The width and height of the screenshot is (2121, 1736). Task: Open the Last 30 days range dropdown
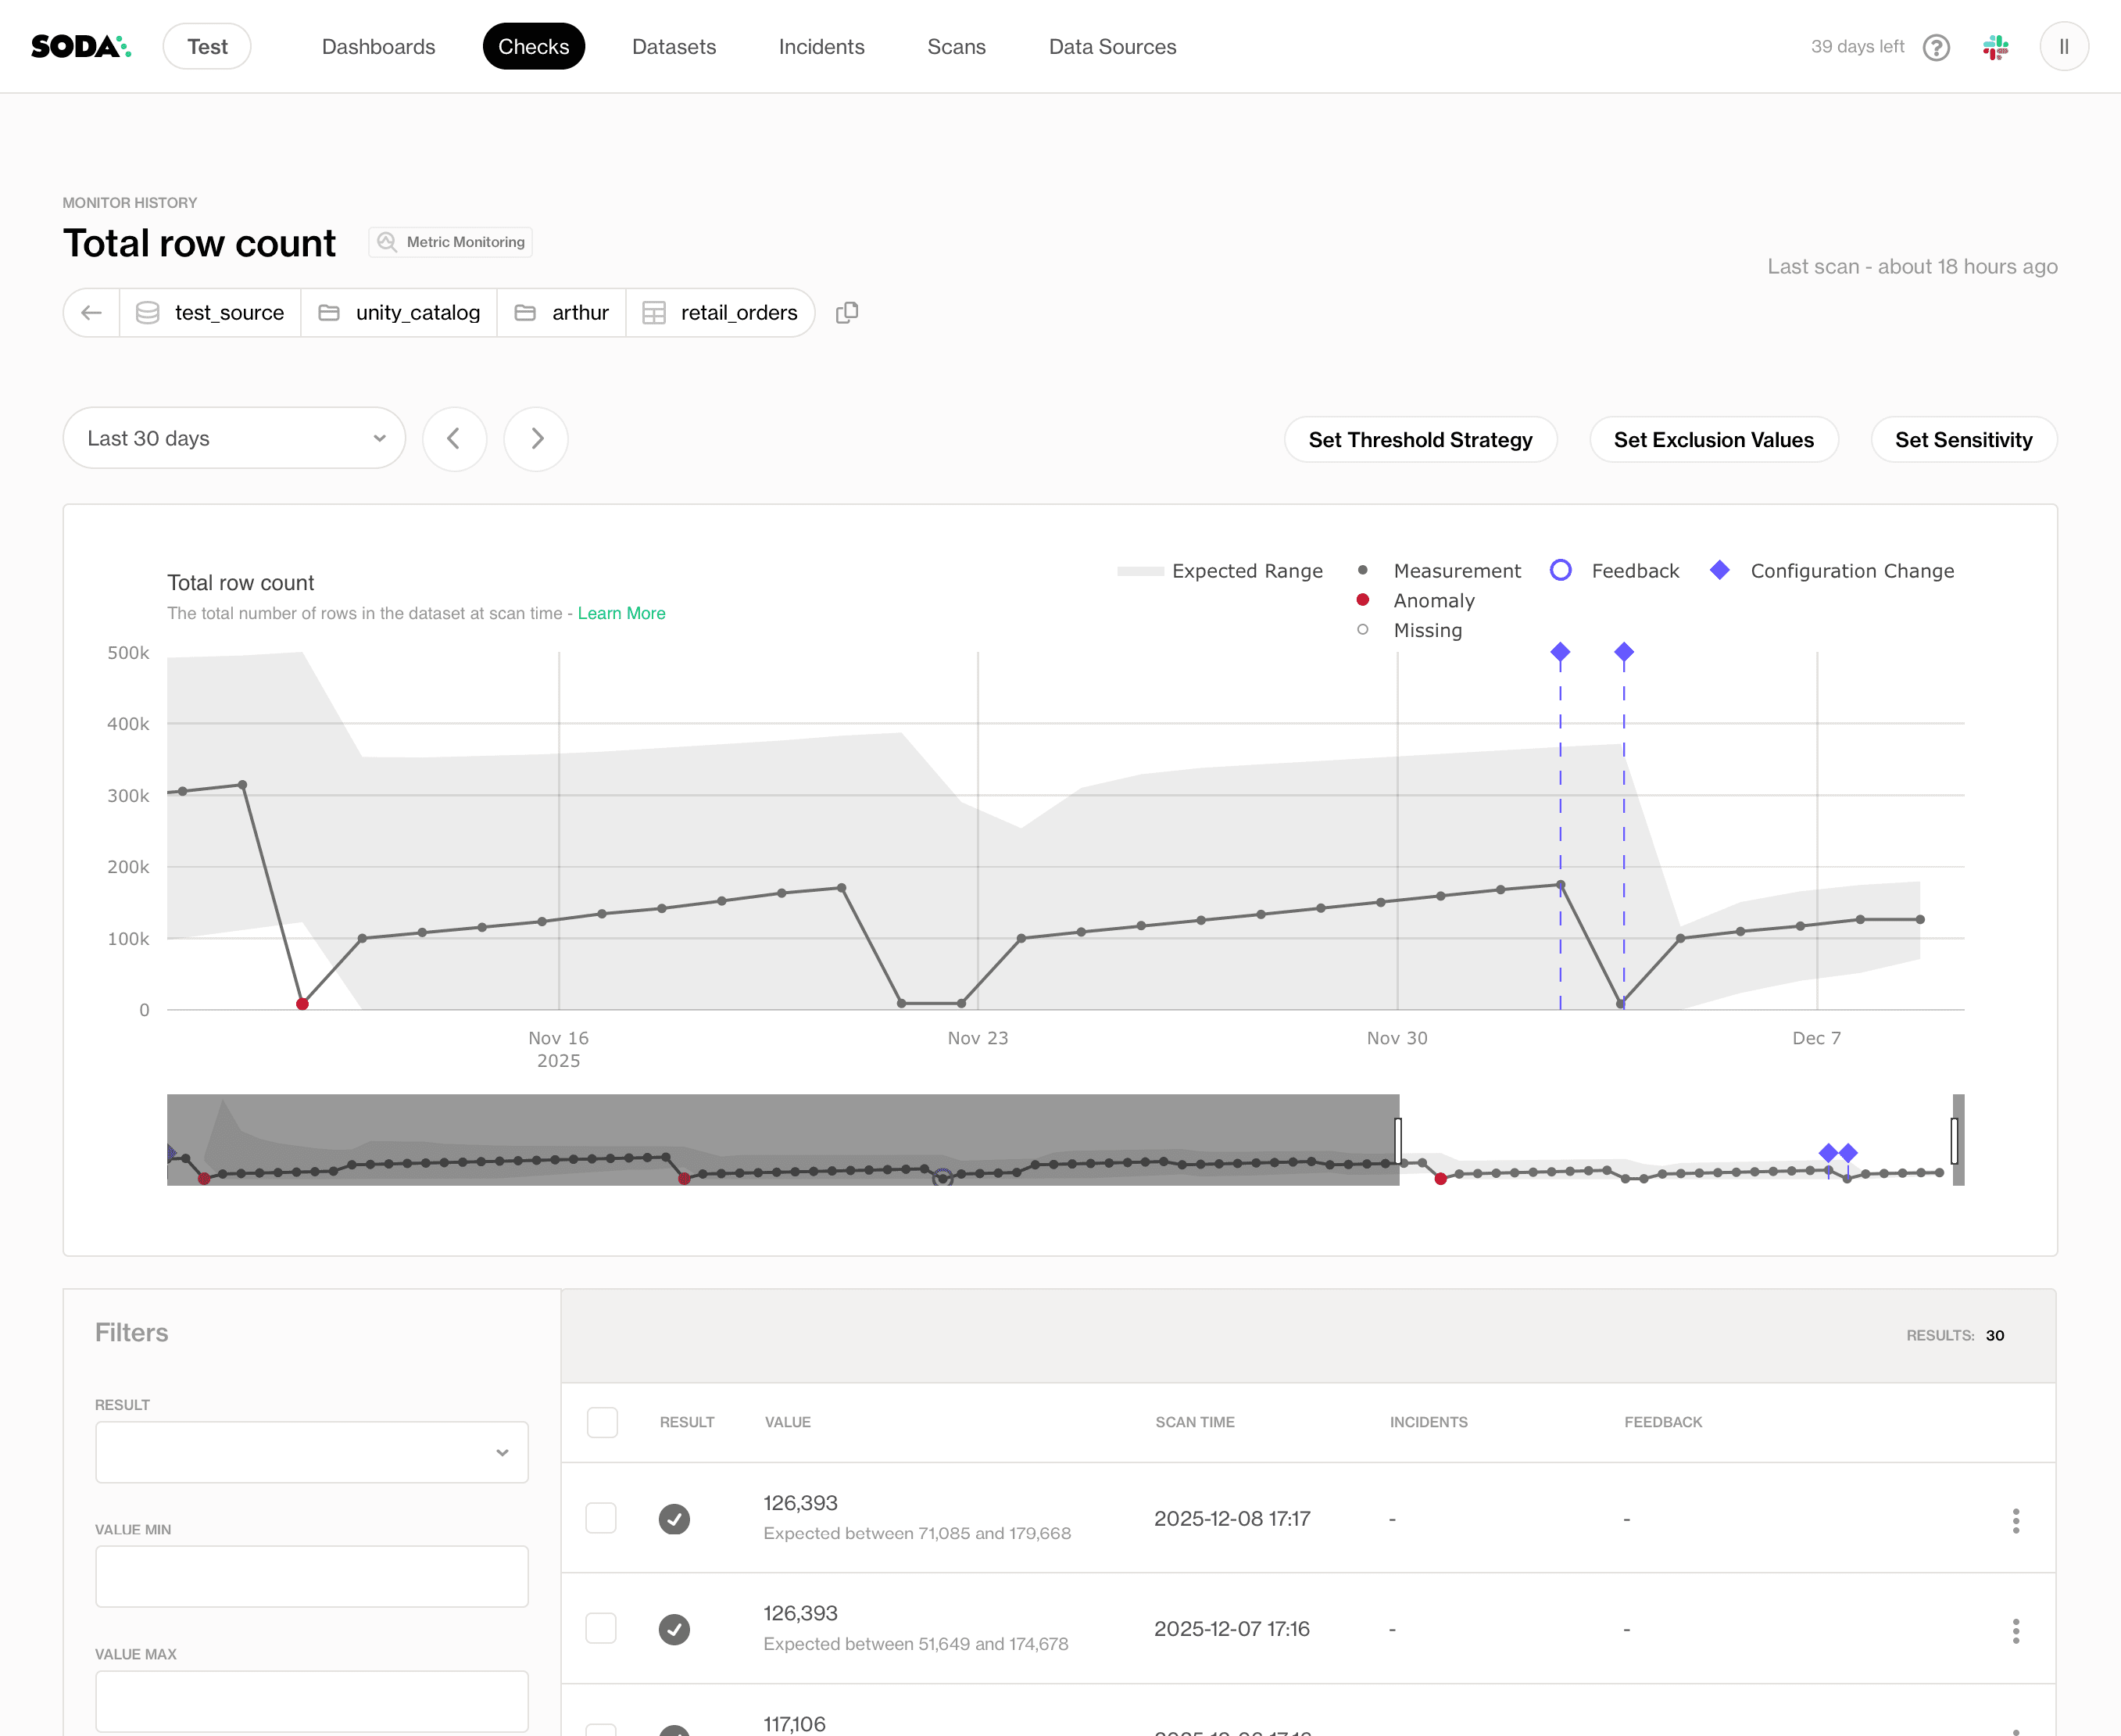click(234, 438)
